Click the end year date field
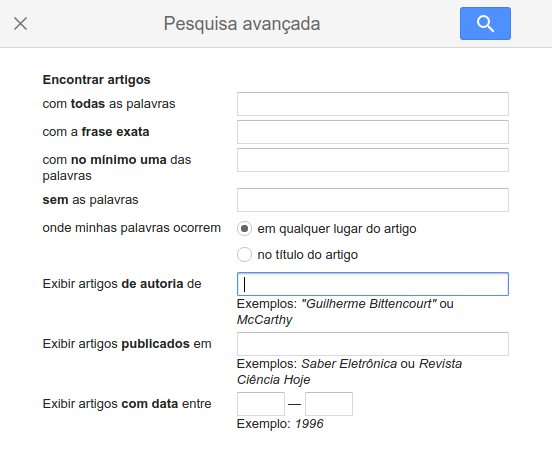 329,404
